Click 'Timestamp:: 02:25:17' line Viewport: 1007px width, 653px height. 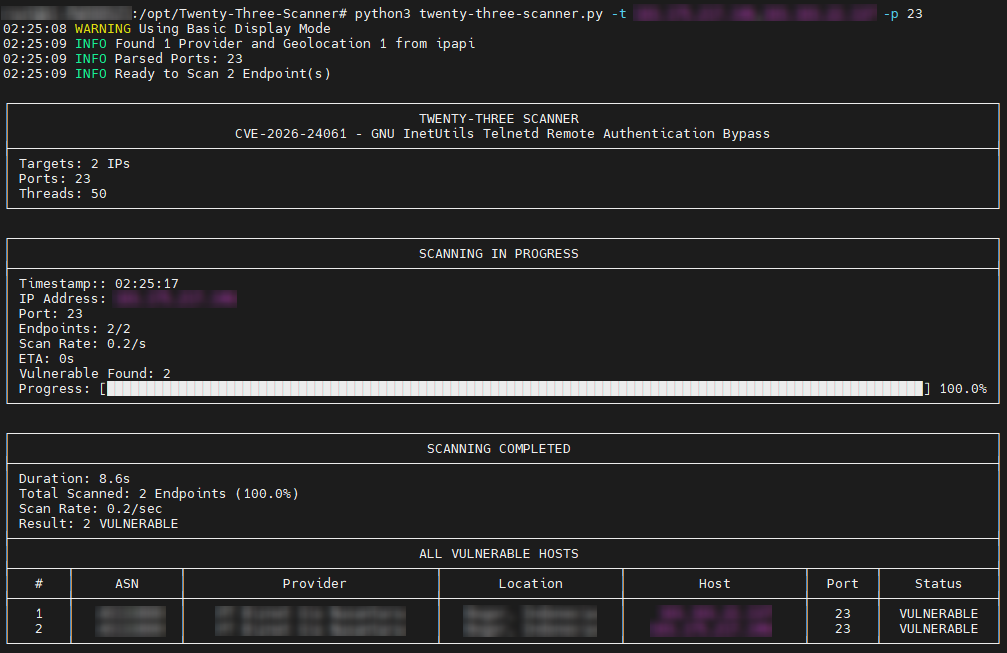pyautogui.click(x=99, y=284)
